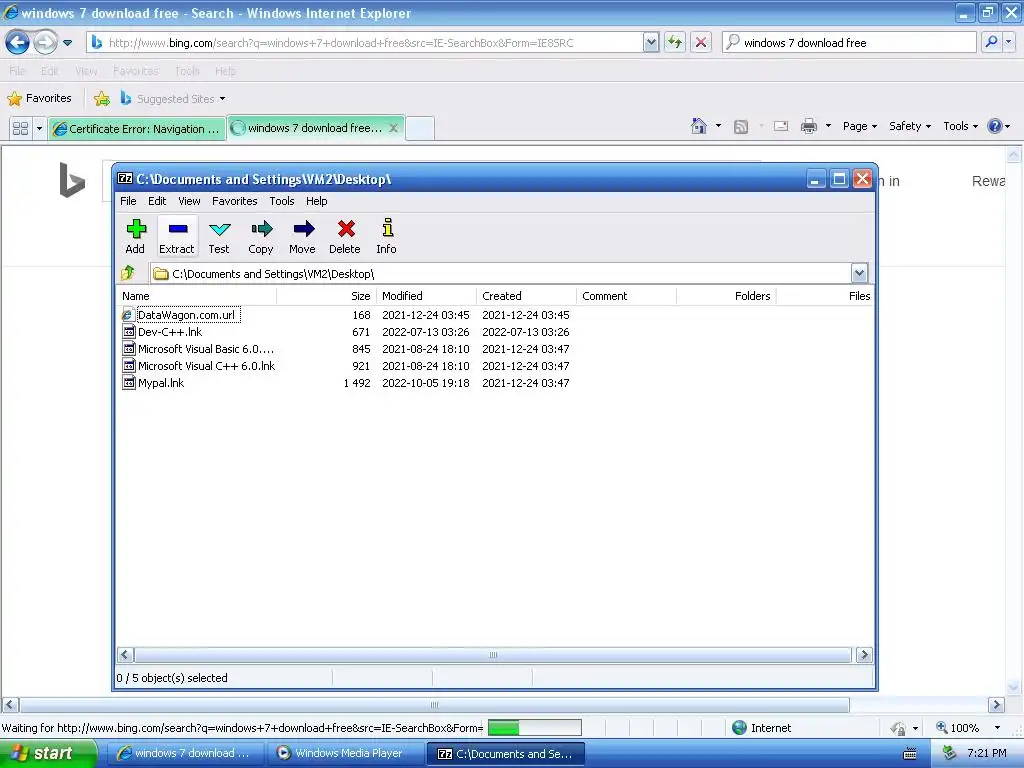The width and height of the screenshot is (1024, 768).
Task: Click the IE Refresh button
Action: [x=675, y=43]
